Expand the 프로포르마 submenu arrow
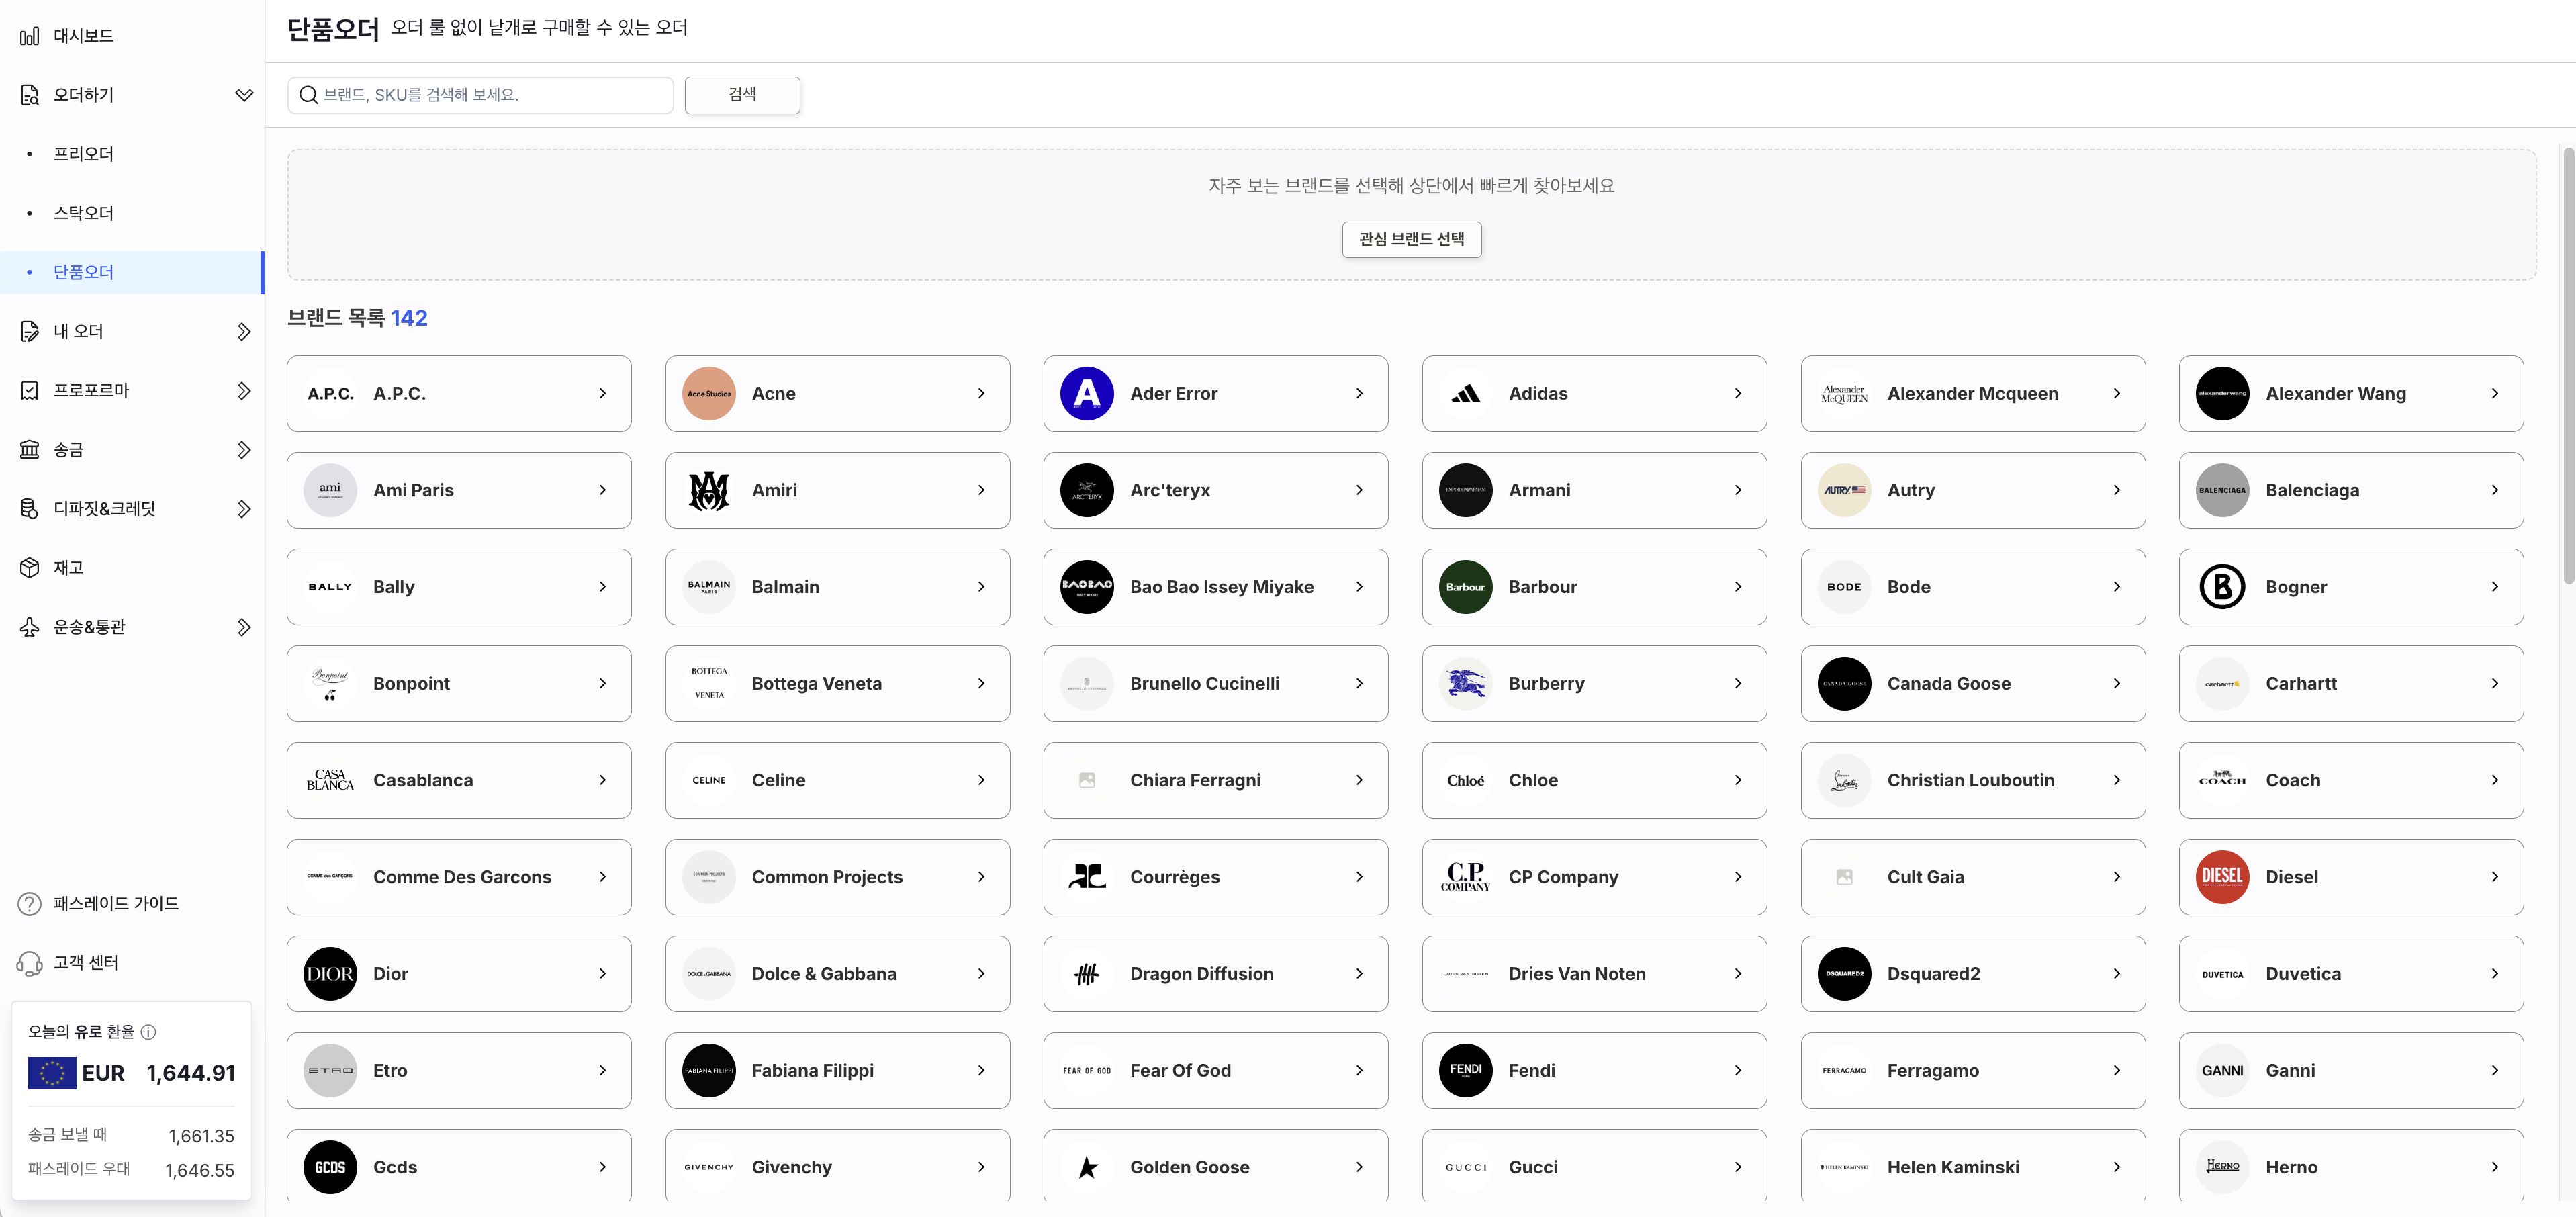Viewport: 2576px width, 1217px height. point(243,391)
